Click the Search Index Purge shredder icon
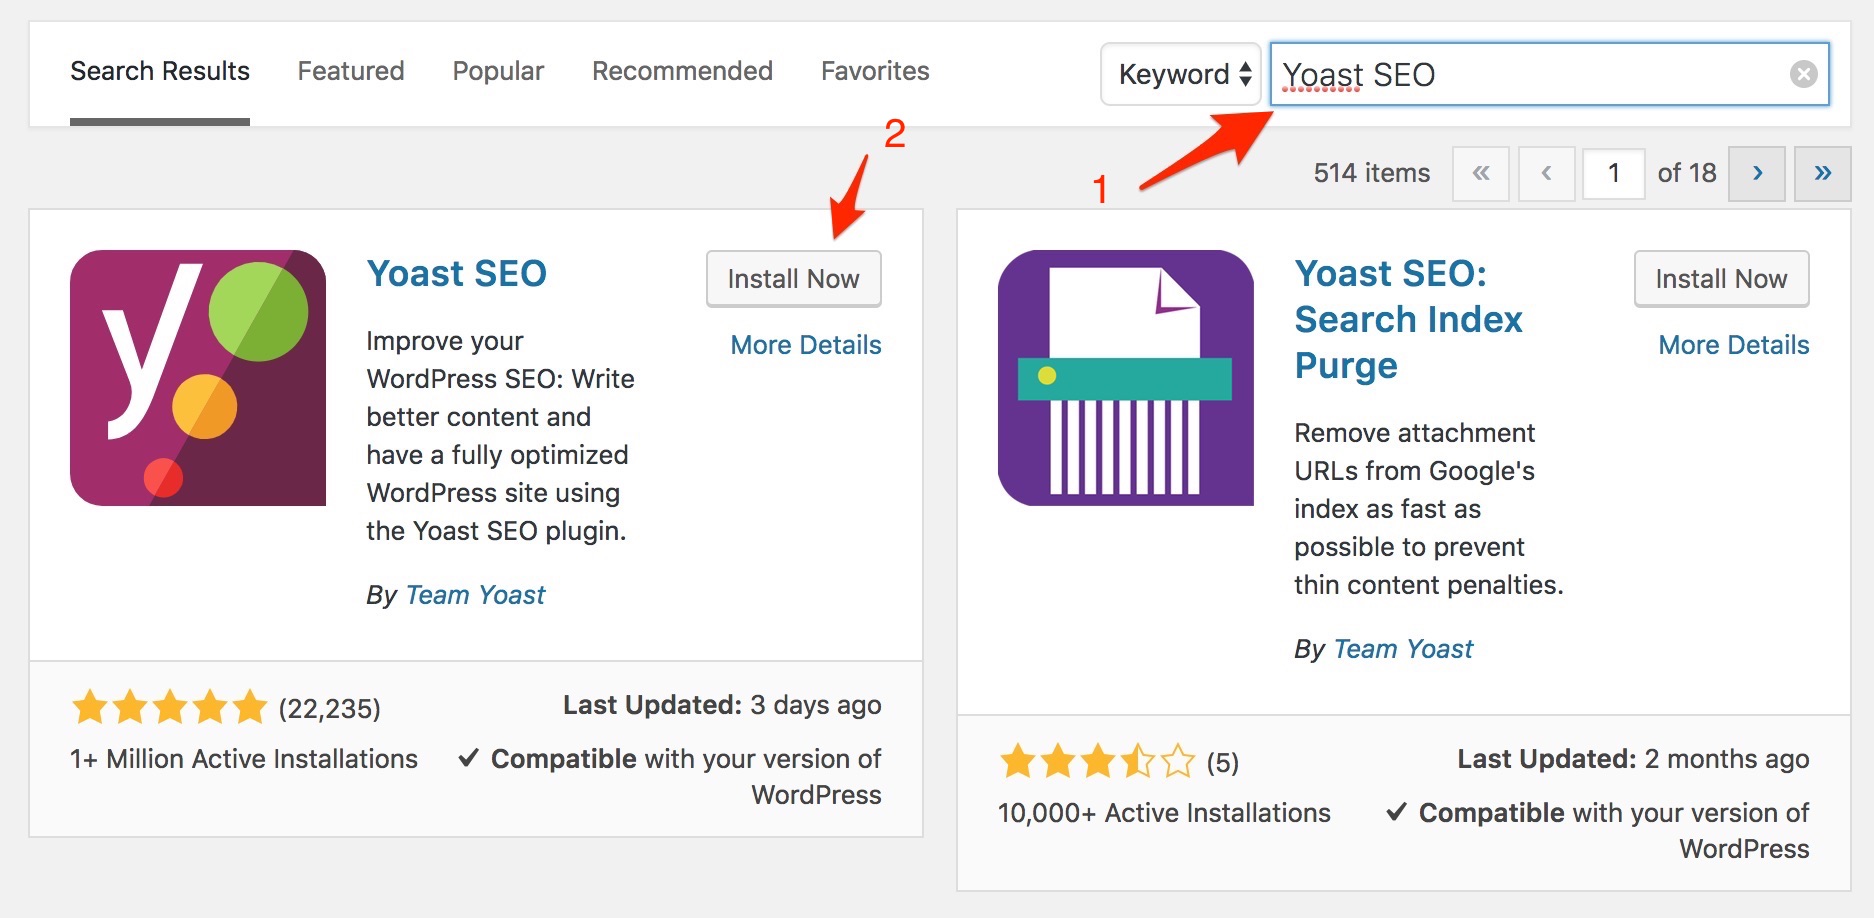The image size is (1874, 918). click(x=1124, y=380)
